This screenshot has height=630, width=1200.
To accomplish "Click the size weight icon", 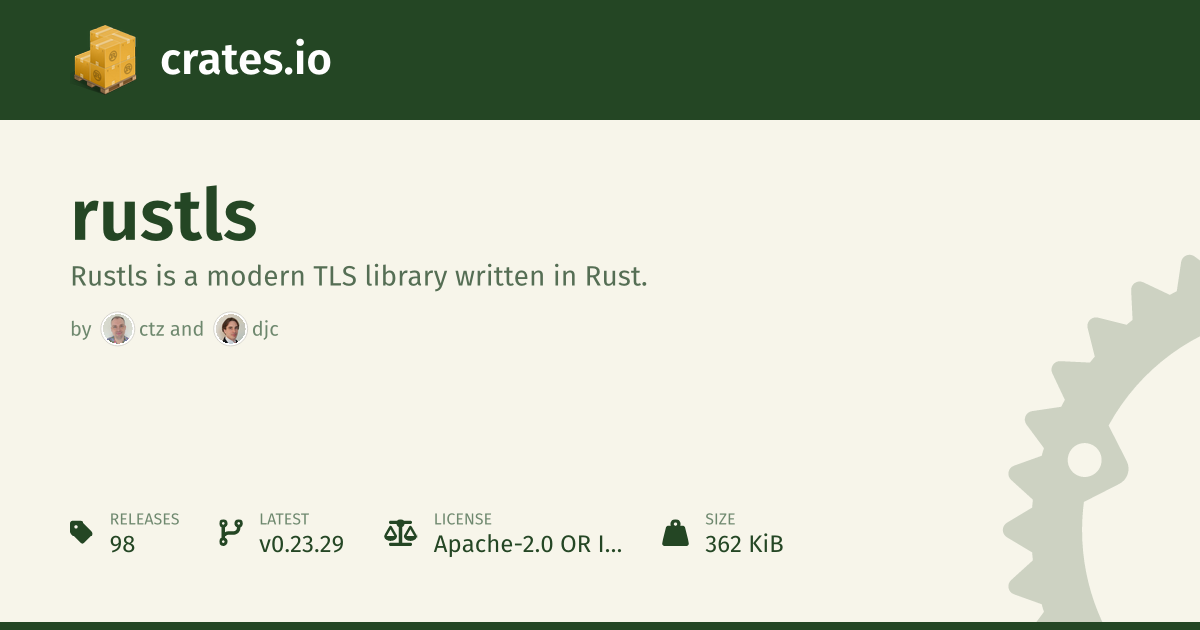I will (x=675, y=532).
